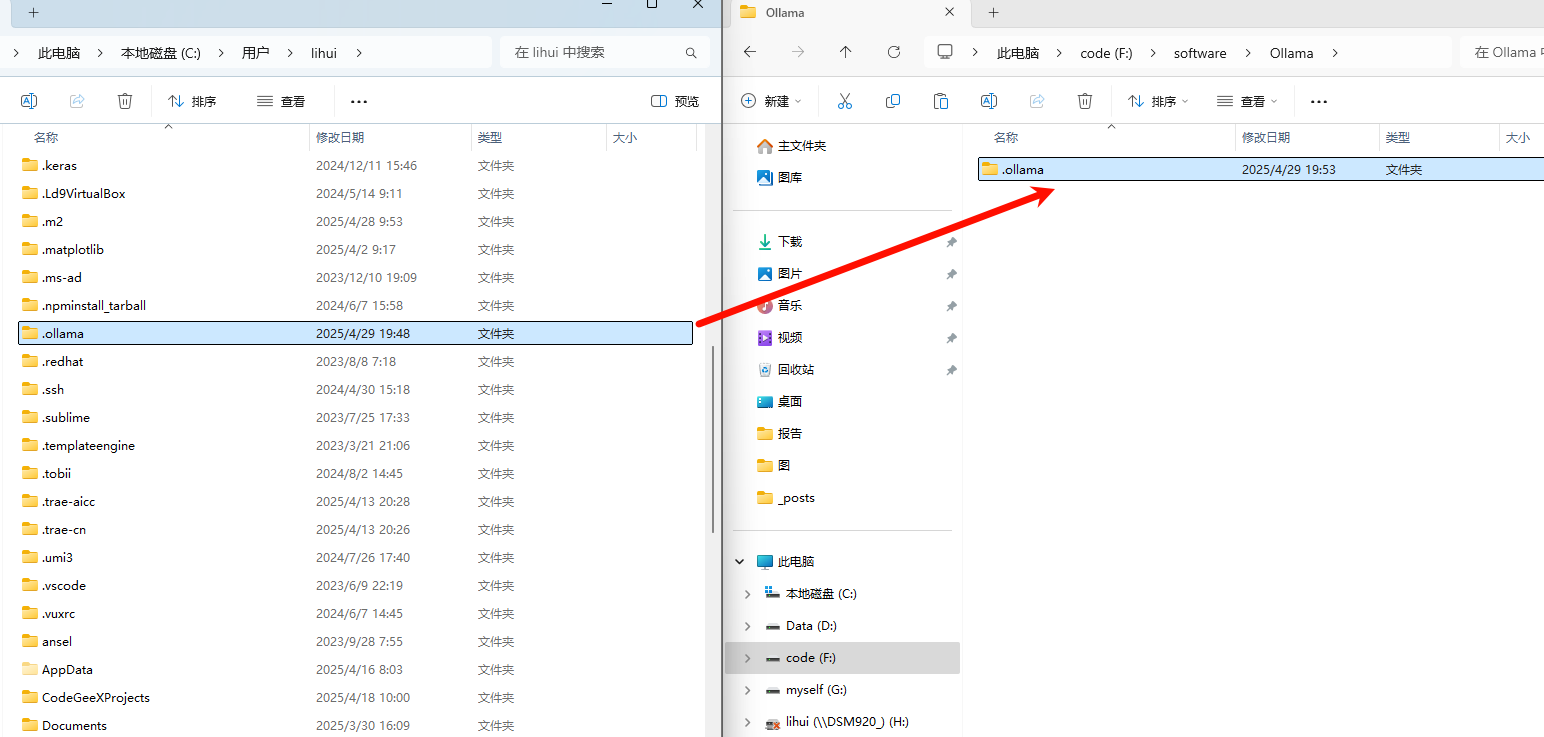
Task: Click the vertical scrollbar of left file list
Action: 712,440
